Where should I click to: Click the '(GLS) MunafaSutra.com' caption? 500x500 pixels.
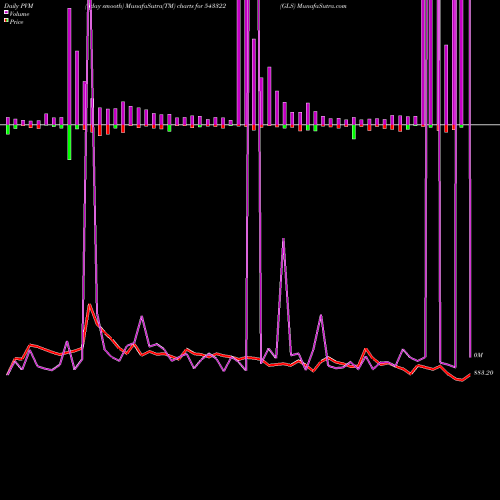point(313,6)
